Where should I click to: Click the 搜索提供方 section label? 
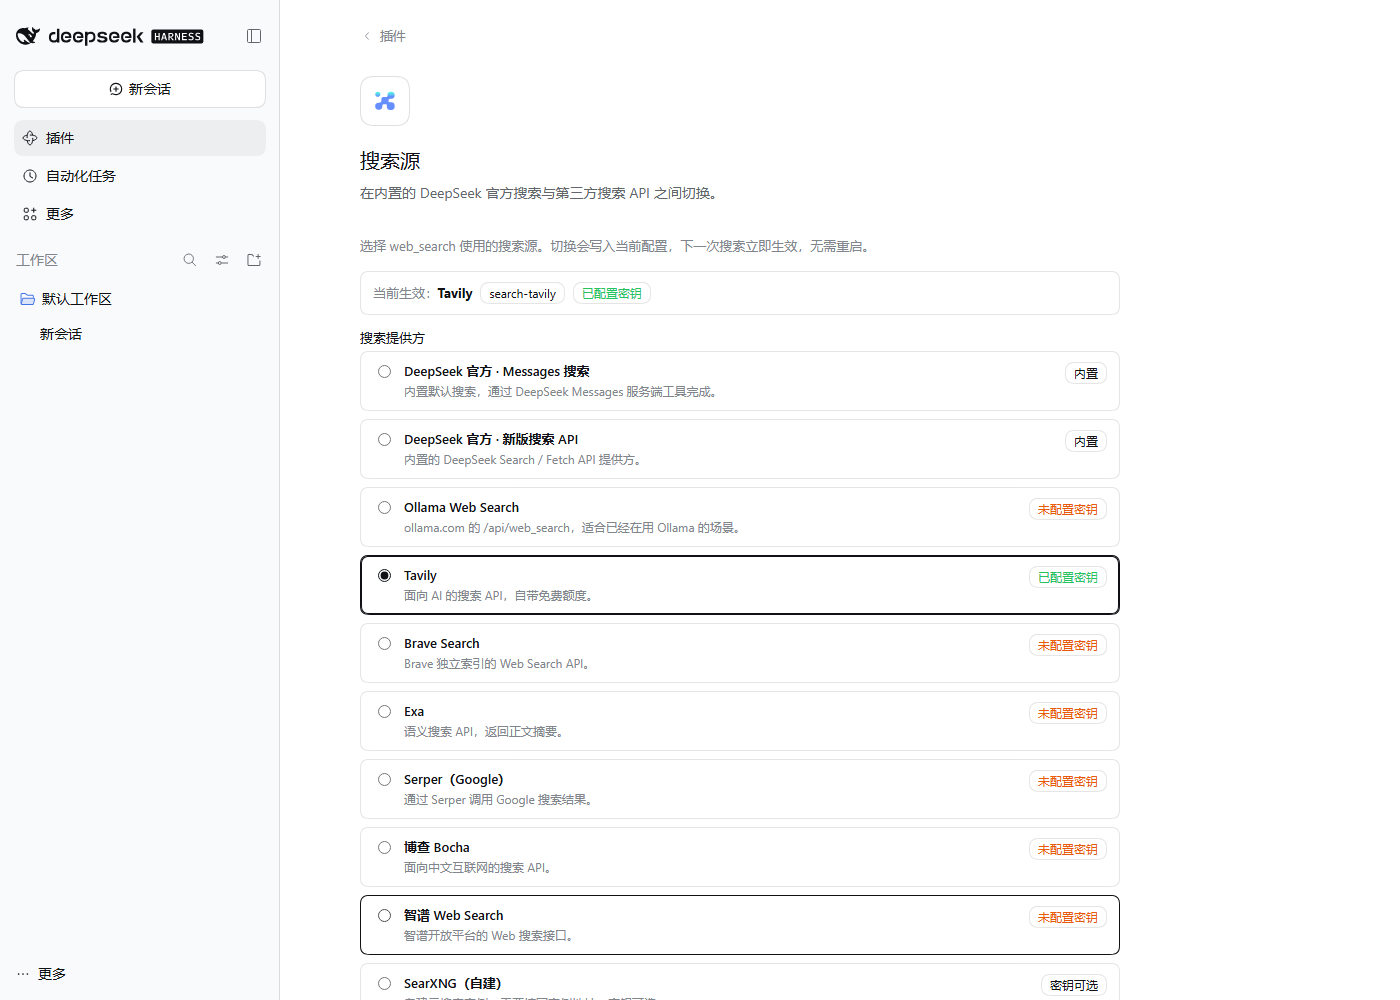(x=392, y=338)
